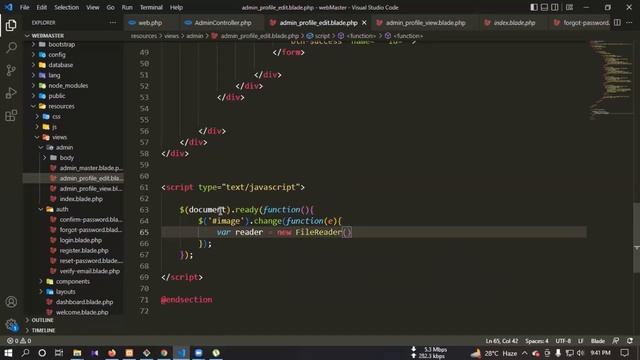Collapse the views folder
The width and height of the screenshot is (640, 360).
point(59,137)
